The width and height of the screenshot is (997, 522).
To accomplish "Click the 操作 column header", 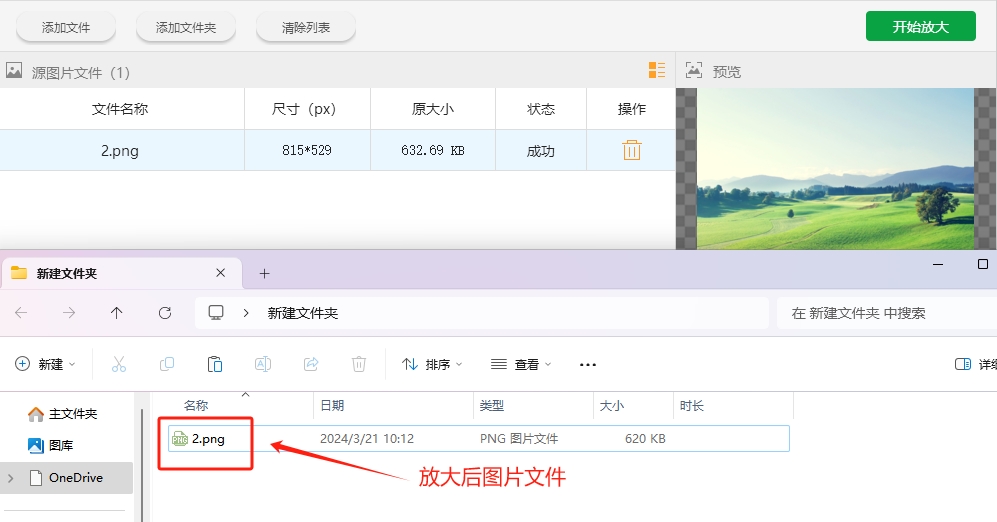I will pyautogui.click(x=631, y=109).
